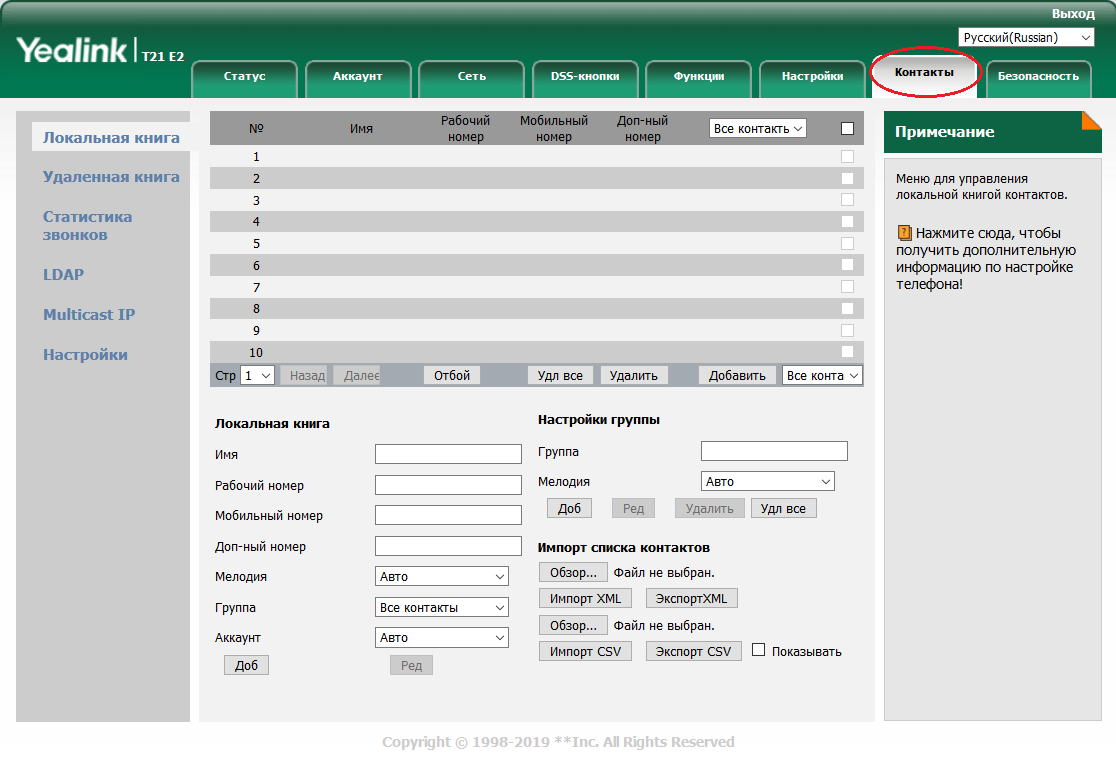Toggle the select-all contacts header checkbox
Image resolution: width=1116 pixels, height=760 pixels.
pos(847,129)
